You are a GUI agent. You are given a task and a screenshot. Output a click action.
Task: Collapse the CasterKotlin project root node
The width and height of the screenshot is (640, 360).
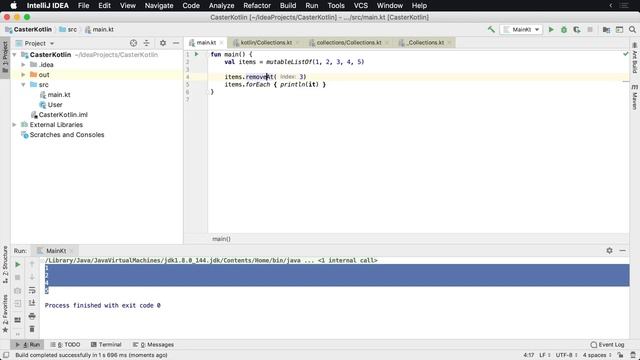15,55
